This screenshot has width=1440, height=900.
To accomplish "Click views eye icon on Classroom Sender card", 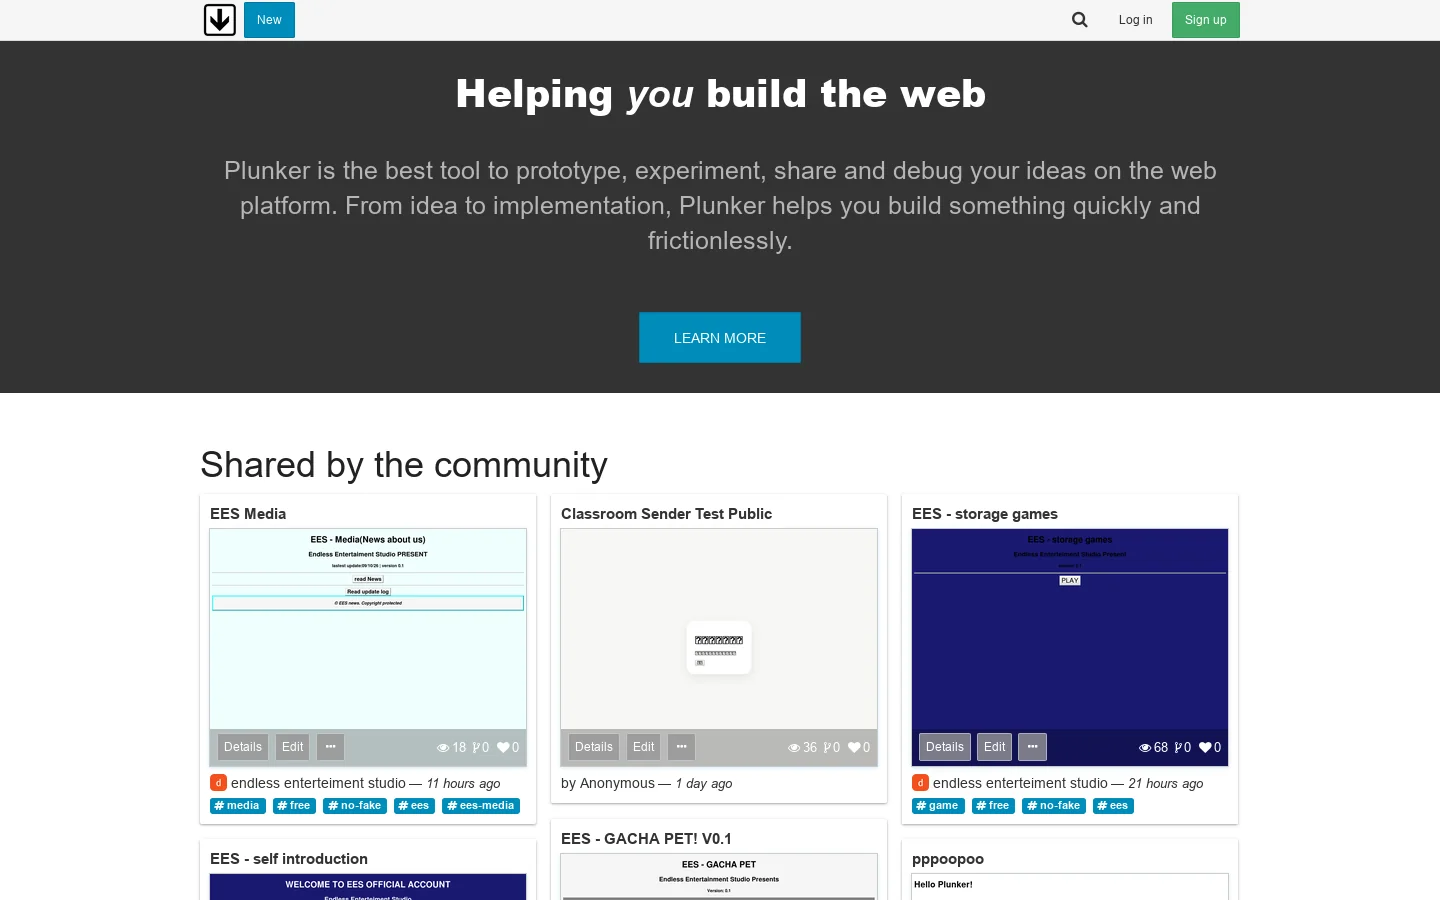I will (794, 748).
